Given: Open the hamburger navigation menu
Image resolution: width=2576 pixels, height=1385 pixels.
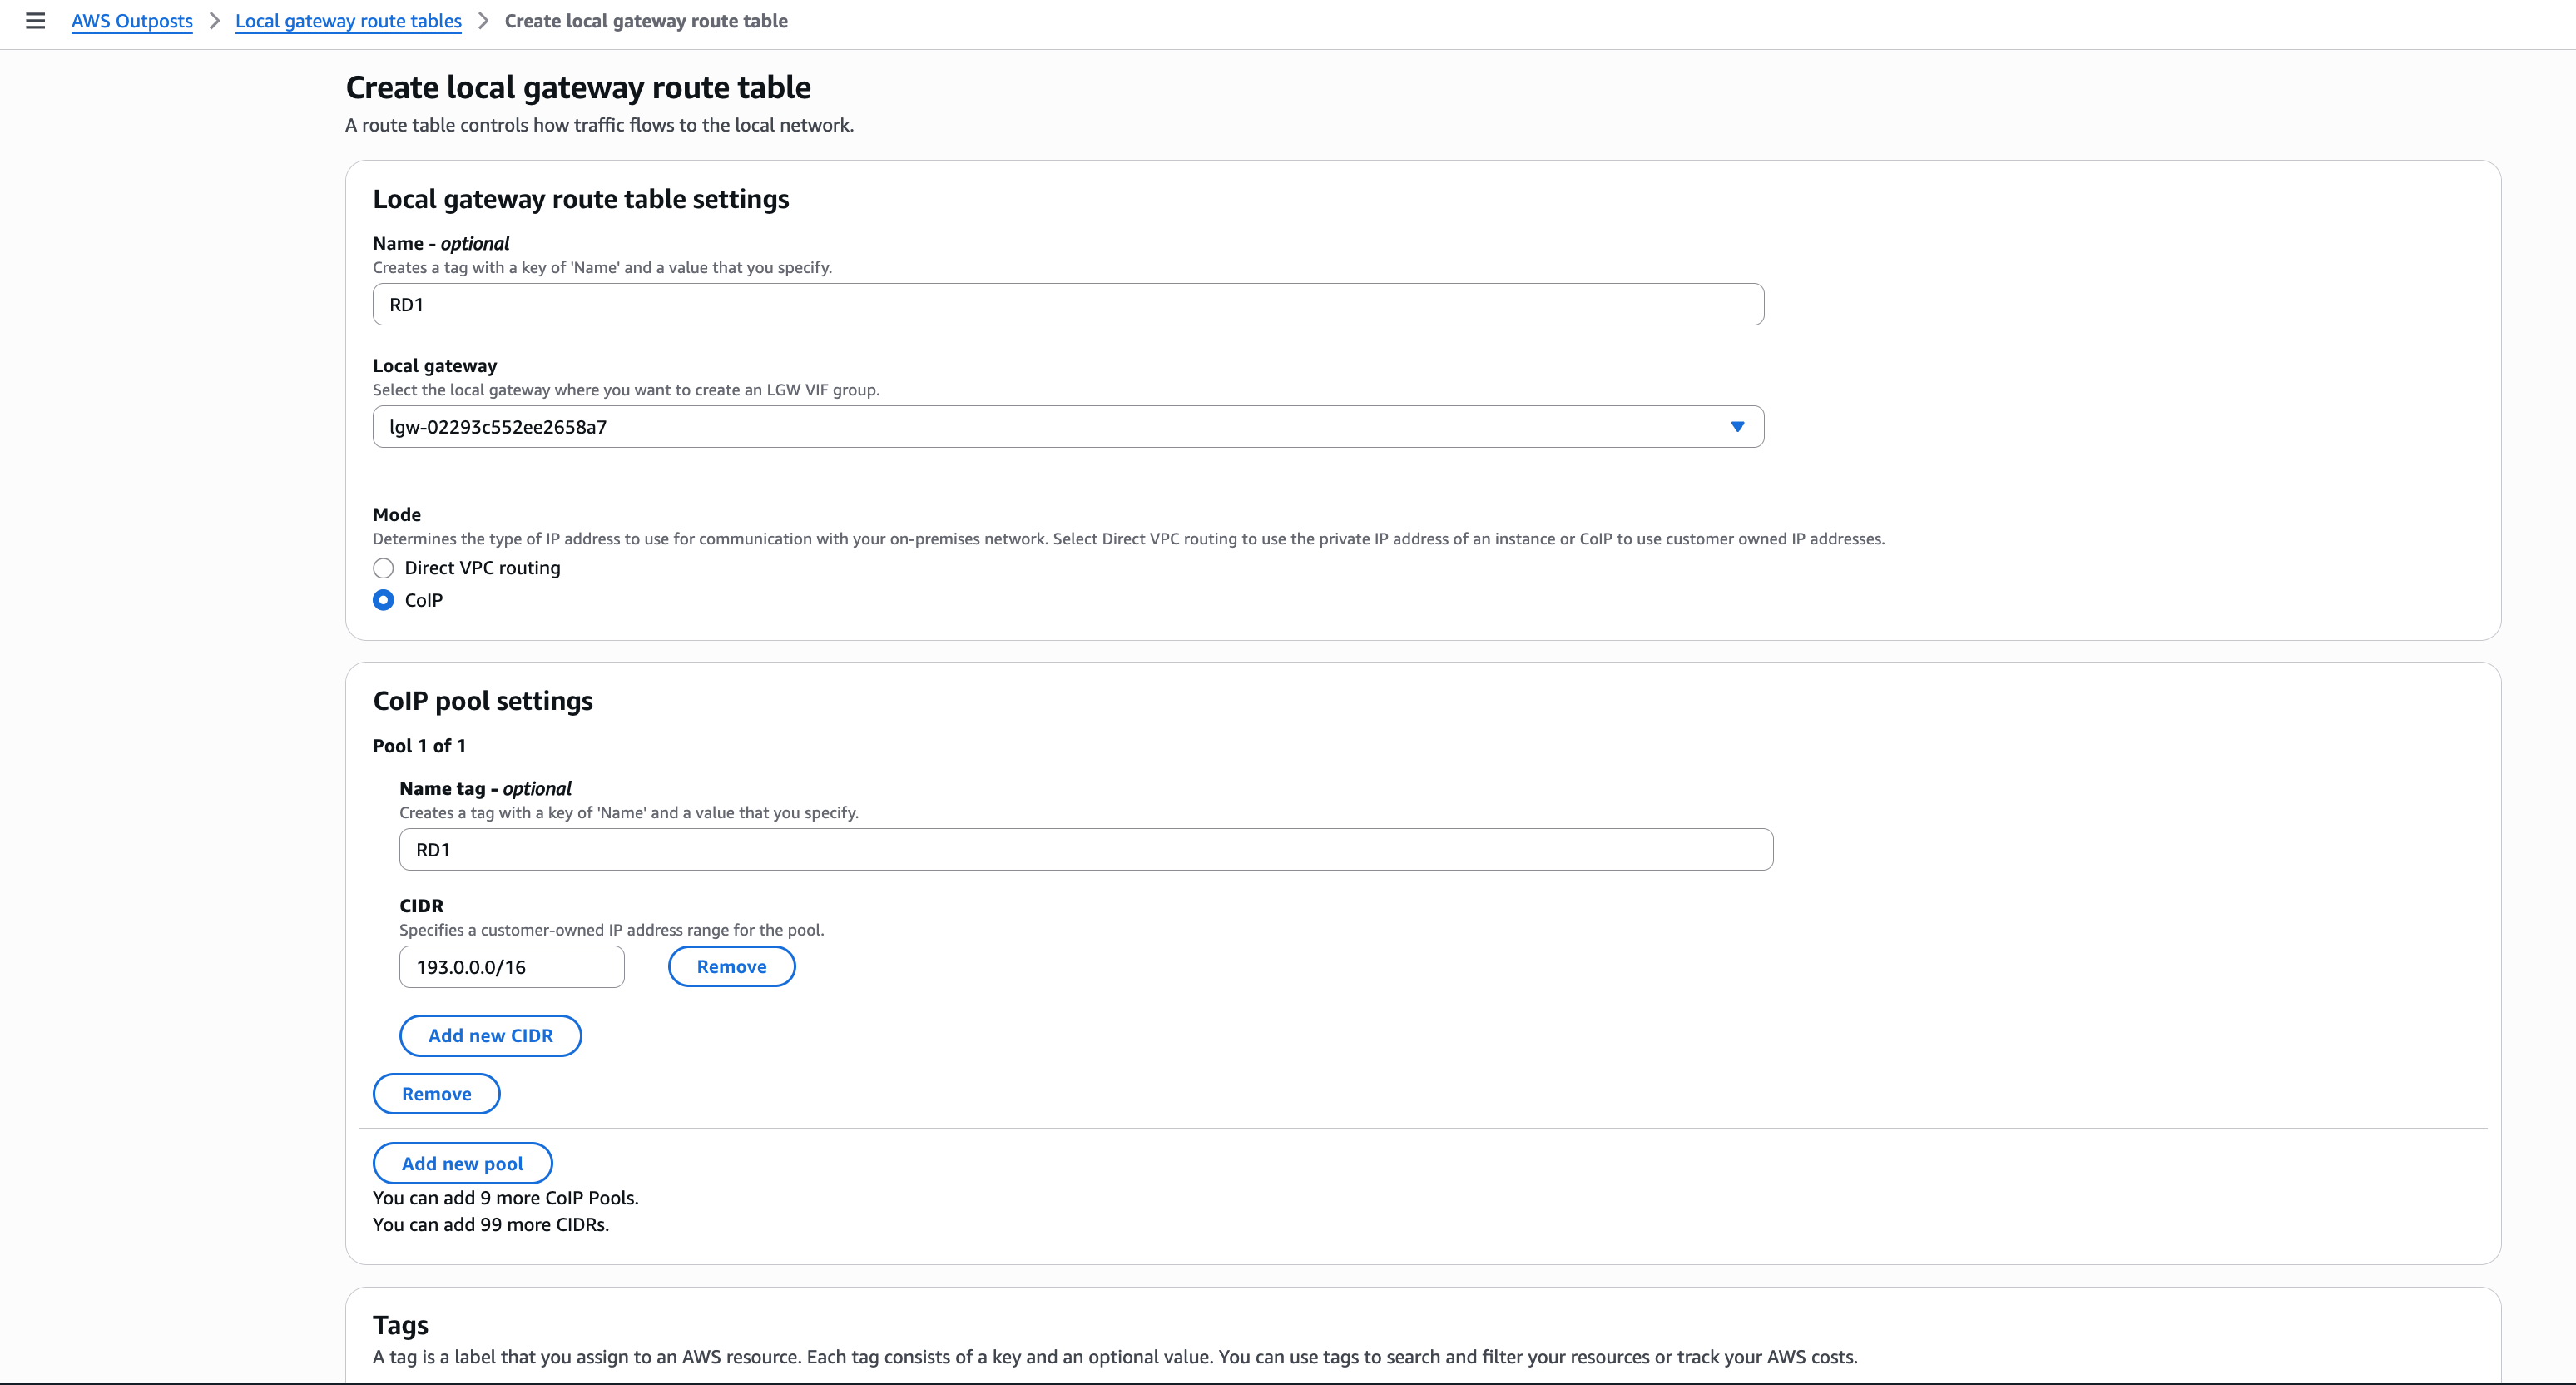Looking at the screenshot, I should 35,21.
